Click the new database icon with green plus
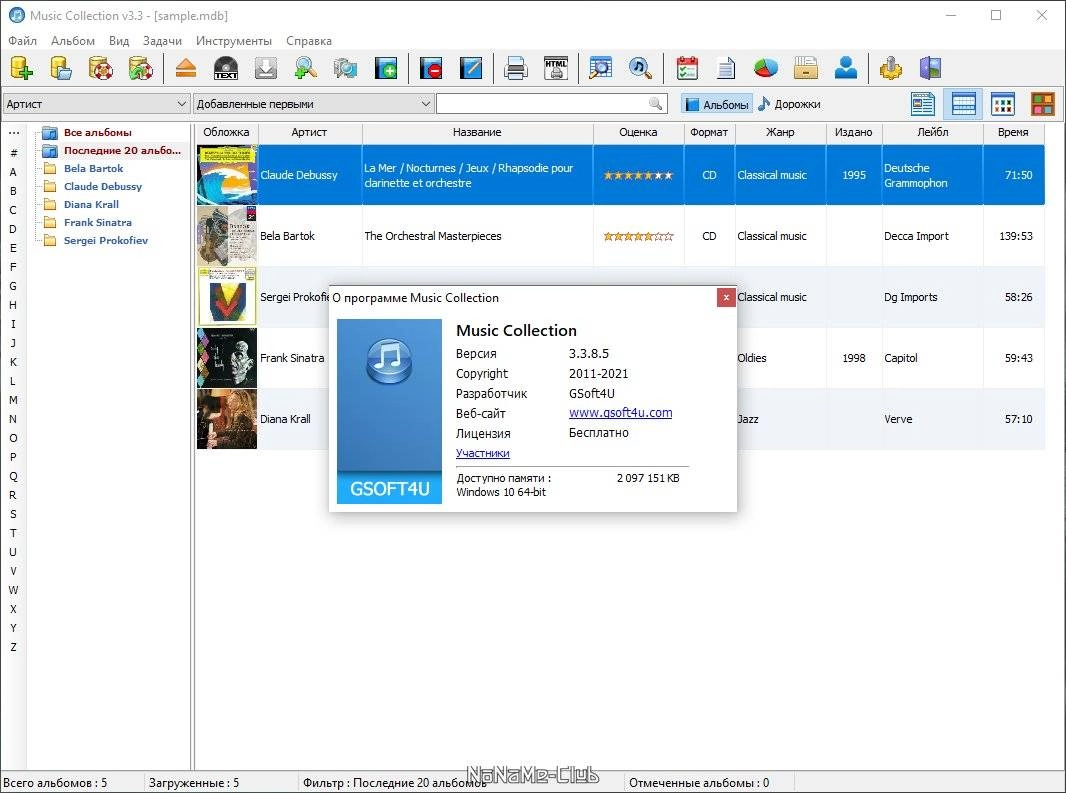The height and width of the screenshot is (793, 1066). pos(22,68)
